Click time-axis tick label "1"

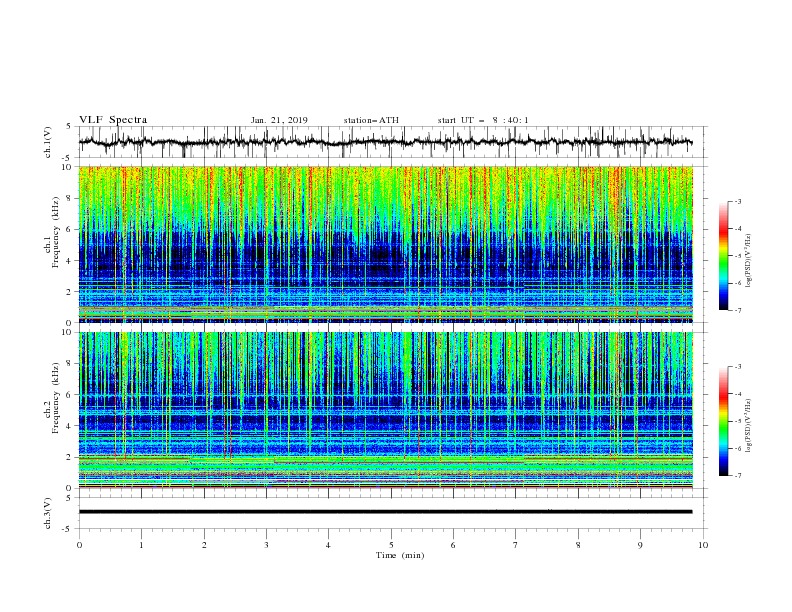click(x=141, y=545)
